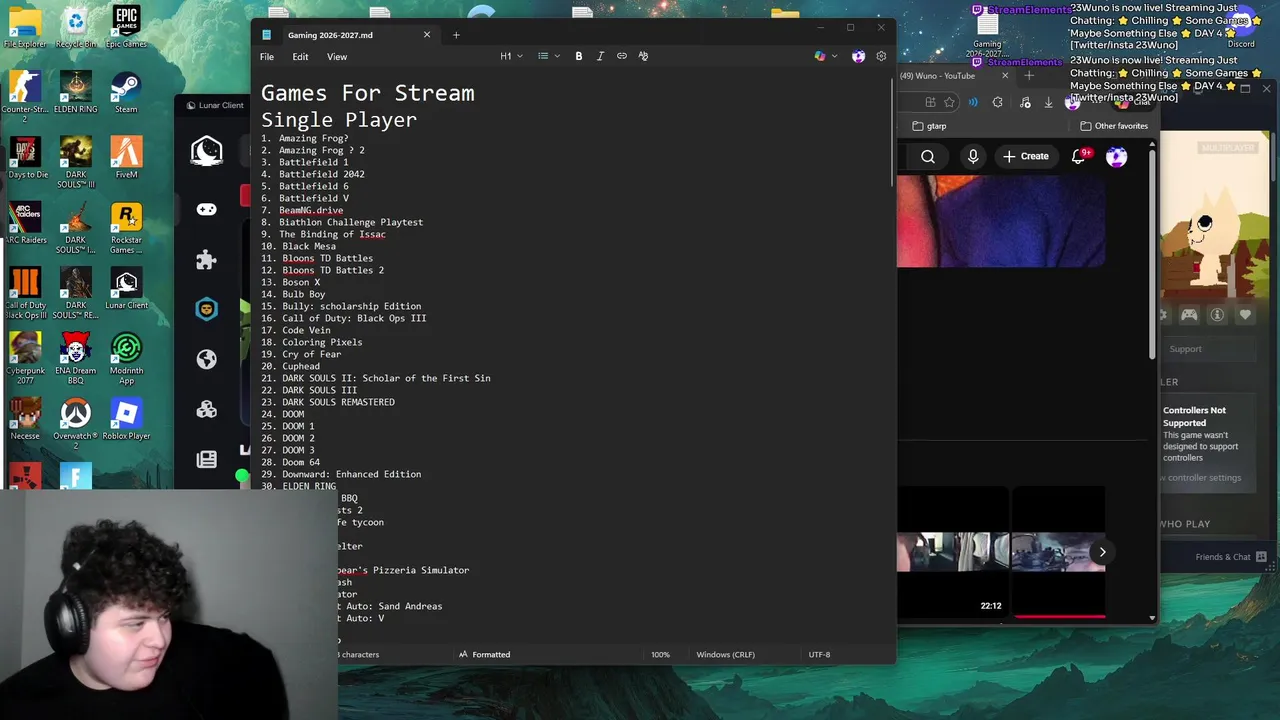Screen dimensions: 1280x720
Task: Click the UTF-8 encoding status entry
Action: click(x=819, y=654)
